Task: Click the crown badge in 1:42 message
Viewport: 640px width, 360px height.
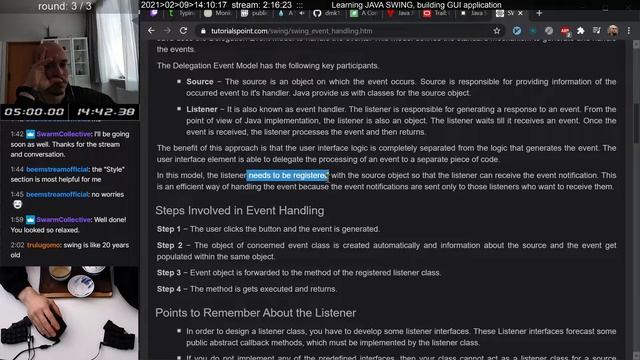Action: [31, 134]
